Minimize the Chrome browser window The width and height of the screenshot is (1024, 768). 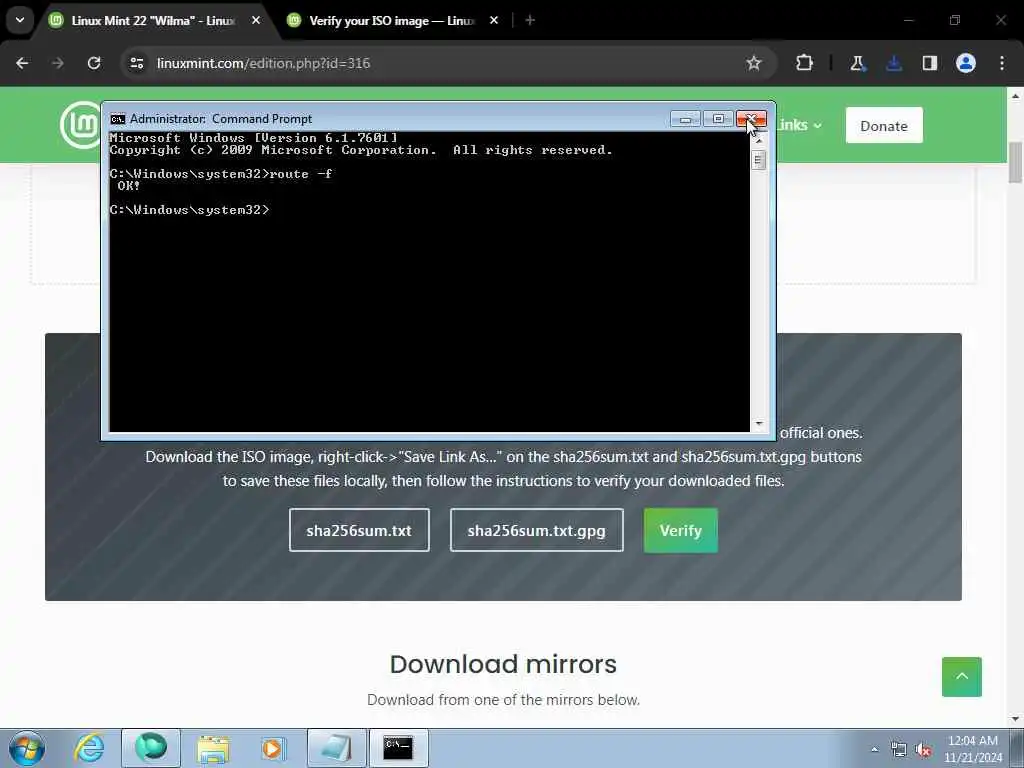pyautogui.click(x=908, y=20)
